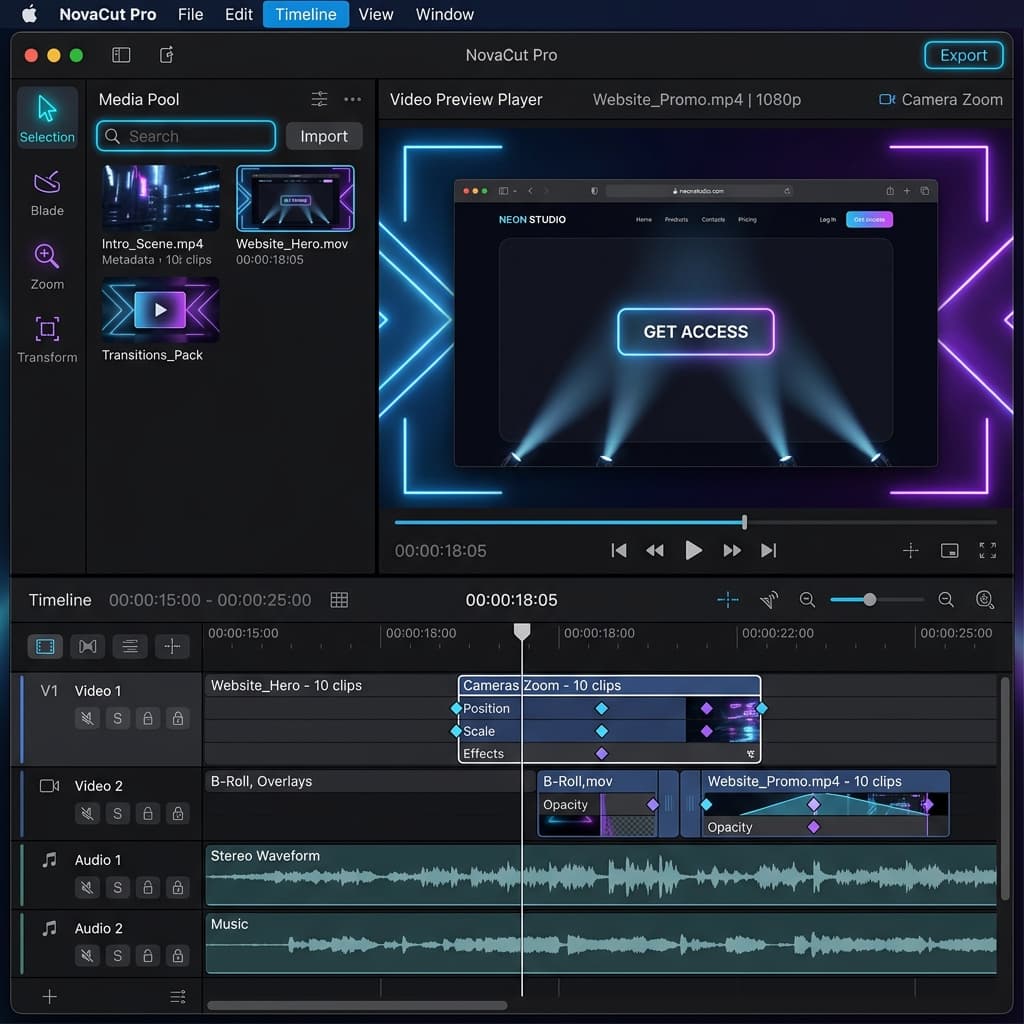Screen dimensions: 1024x1024
Task: Open the NovaCut Pro application menu
Action: coord(108,14)
